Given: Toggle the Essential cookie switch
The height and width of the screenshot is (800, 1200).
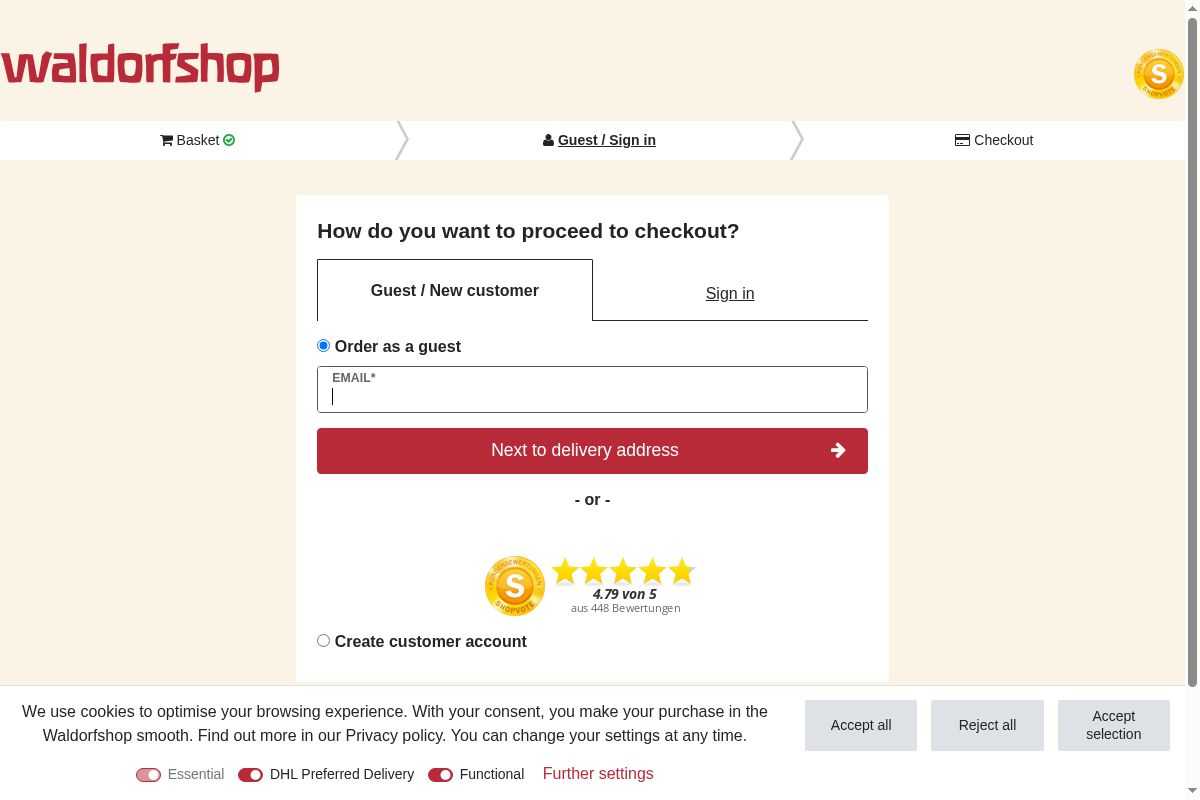Looking at the screenshot, I should click(x=148, y=775).
